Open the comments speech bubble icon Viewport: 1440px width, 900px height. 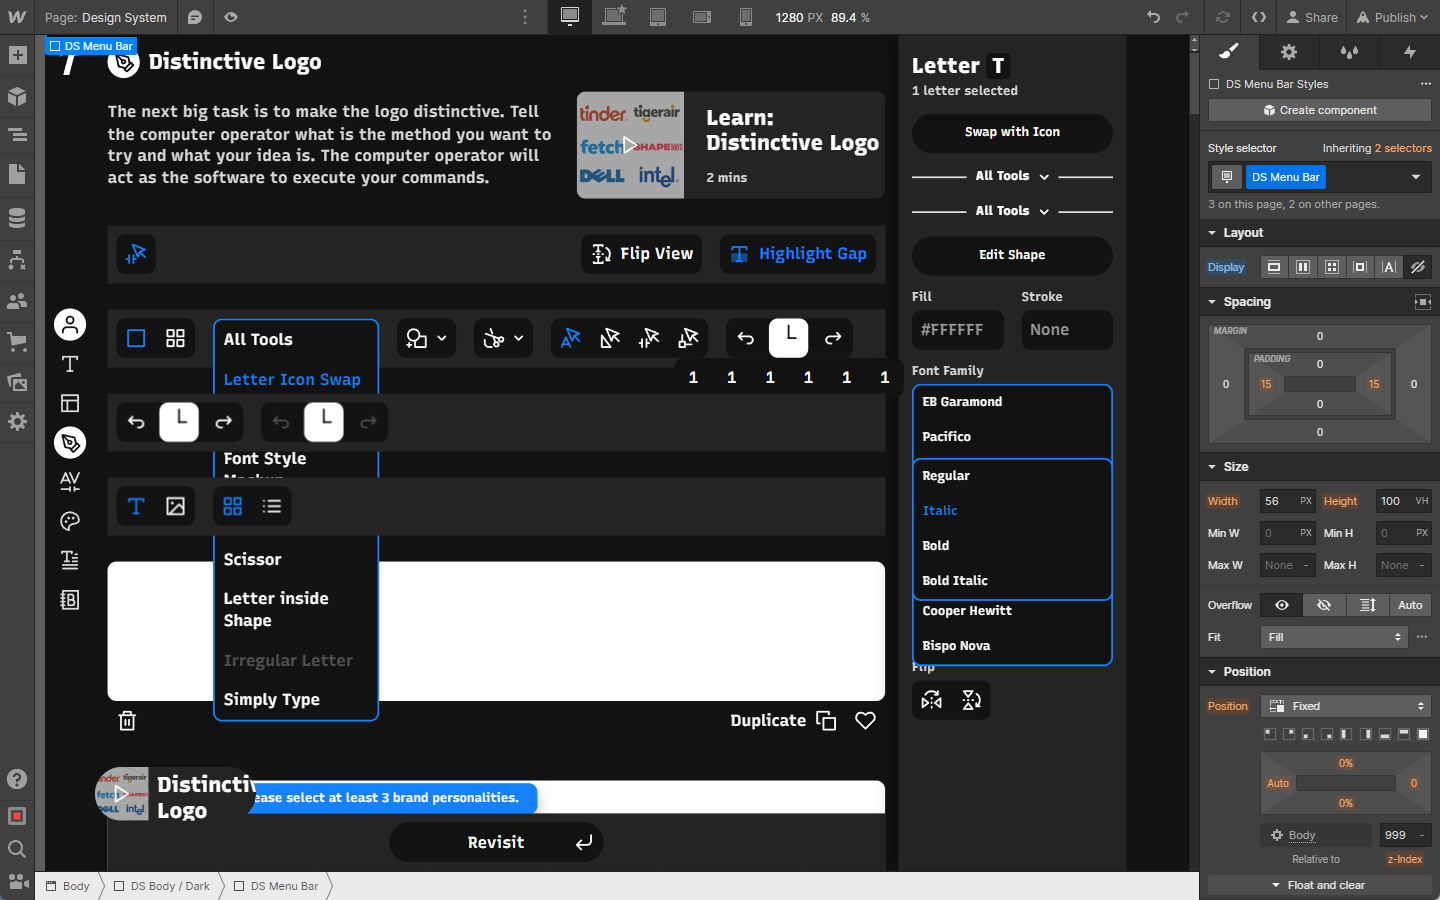(195, 17)
